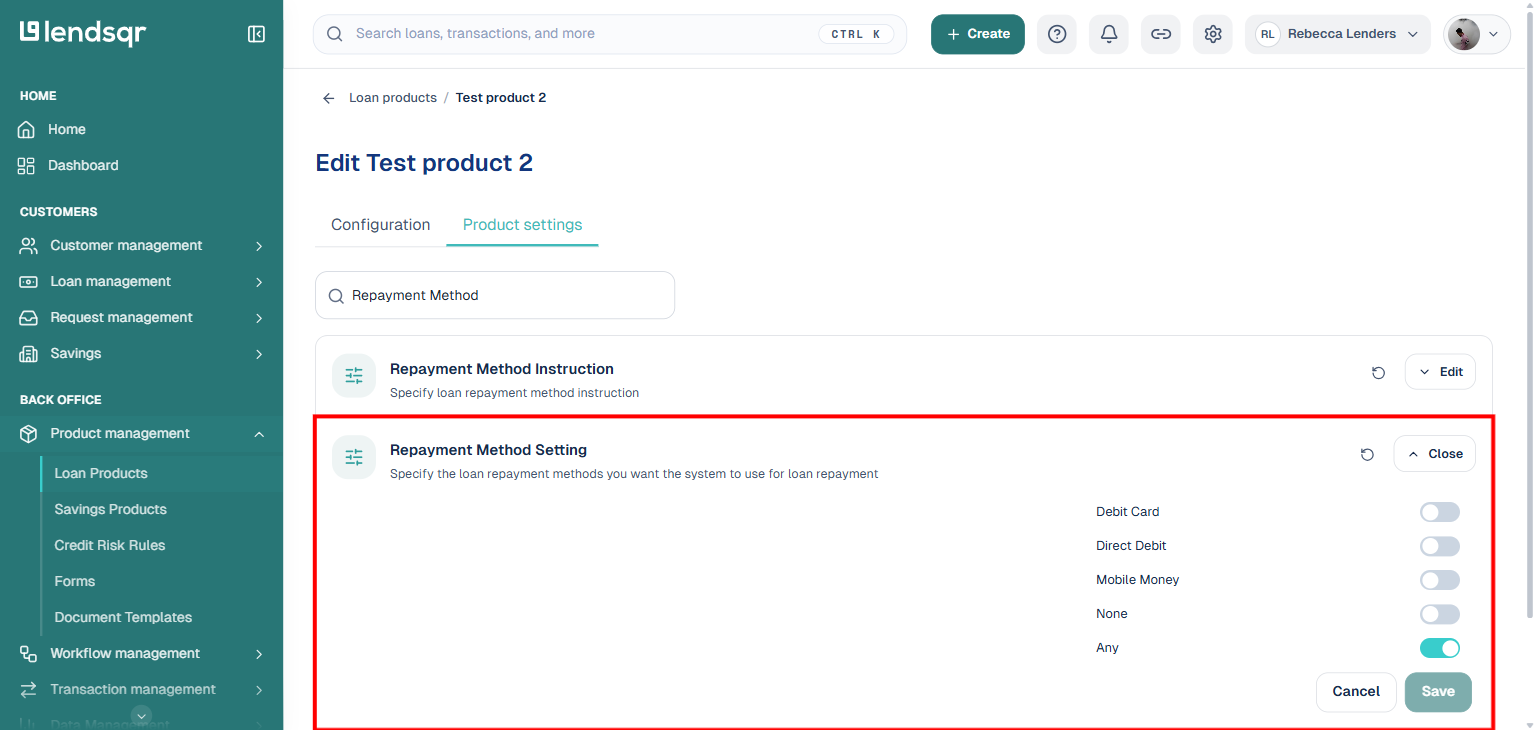Turn on the Mobile Money switch

pyautogui.click(x=1440, y=580)
